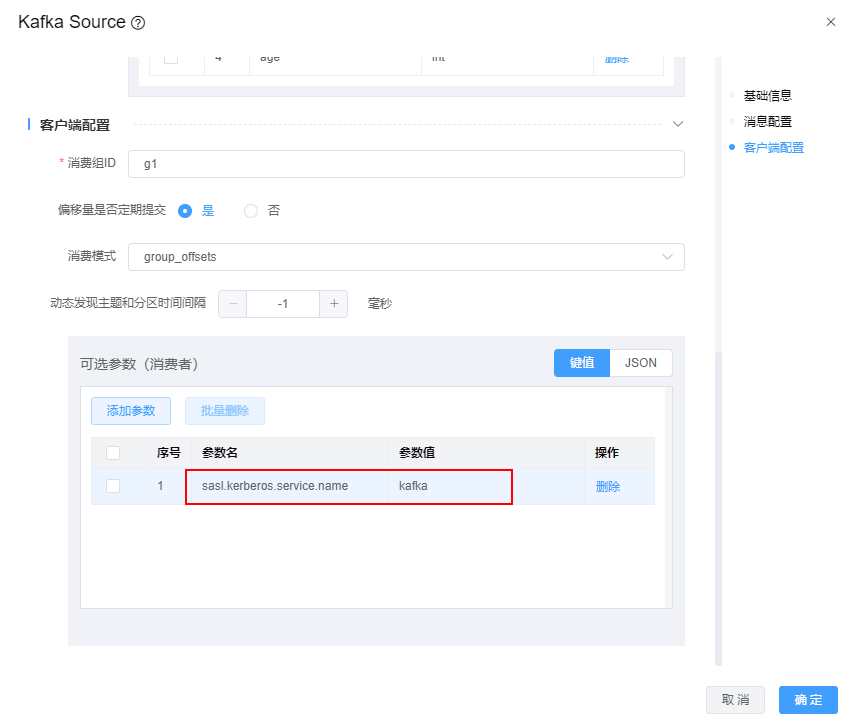The image size is (853, 726).
Task: Click the help icon beside Kafka Source
Action: click(138, 23)
